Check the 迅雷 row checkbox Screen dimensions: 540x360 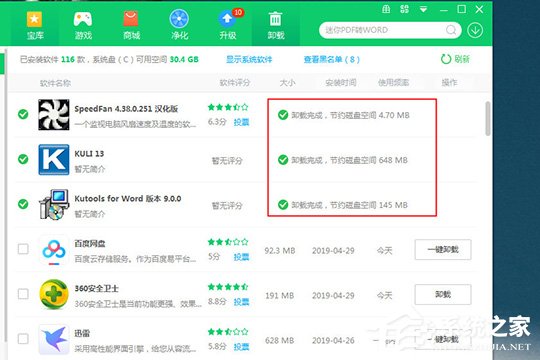pos(23,339)
